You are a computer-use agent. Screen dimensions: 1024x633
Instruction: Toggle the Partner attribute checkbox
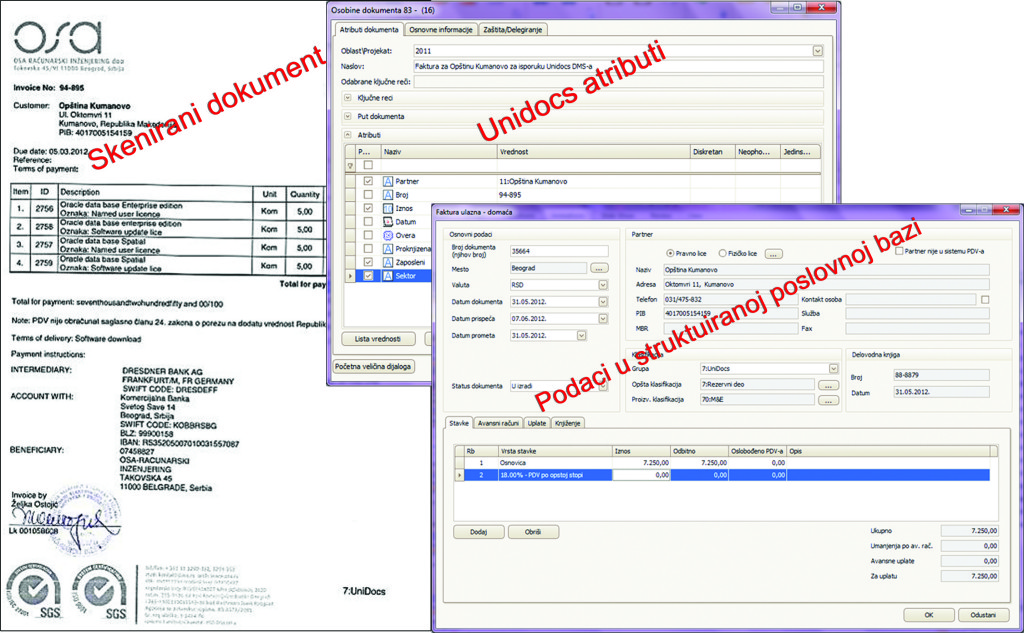[x=368, y=181]
